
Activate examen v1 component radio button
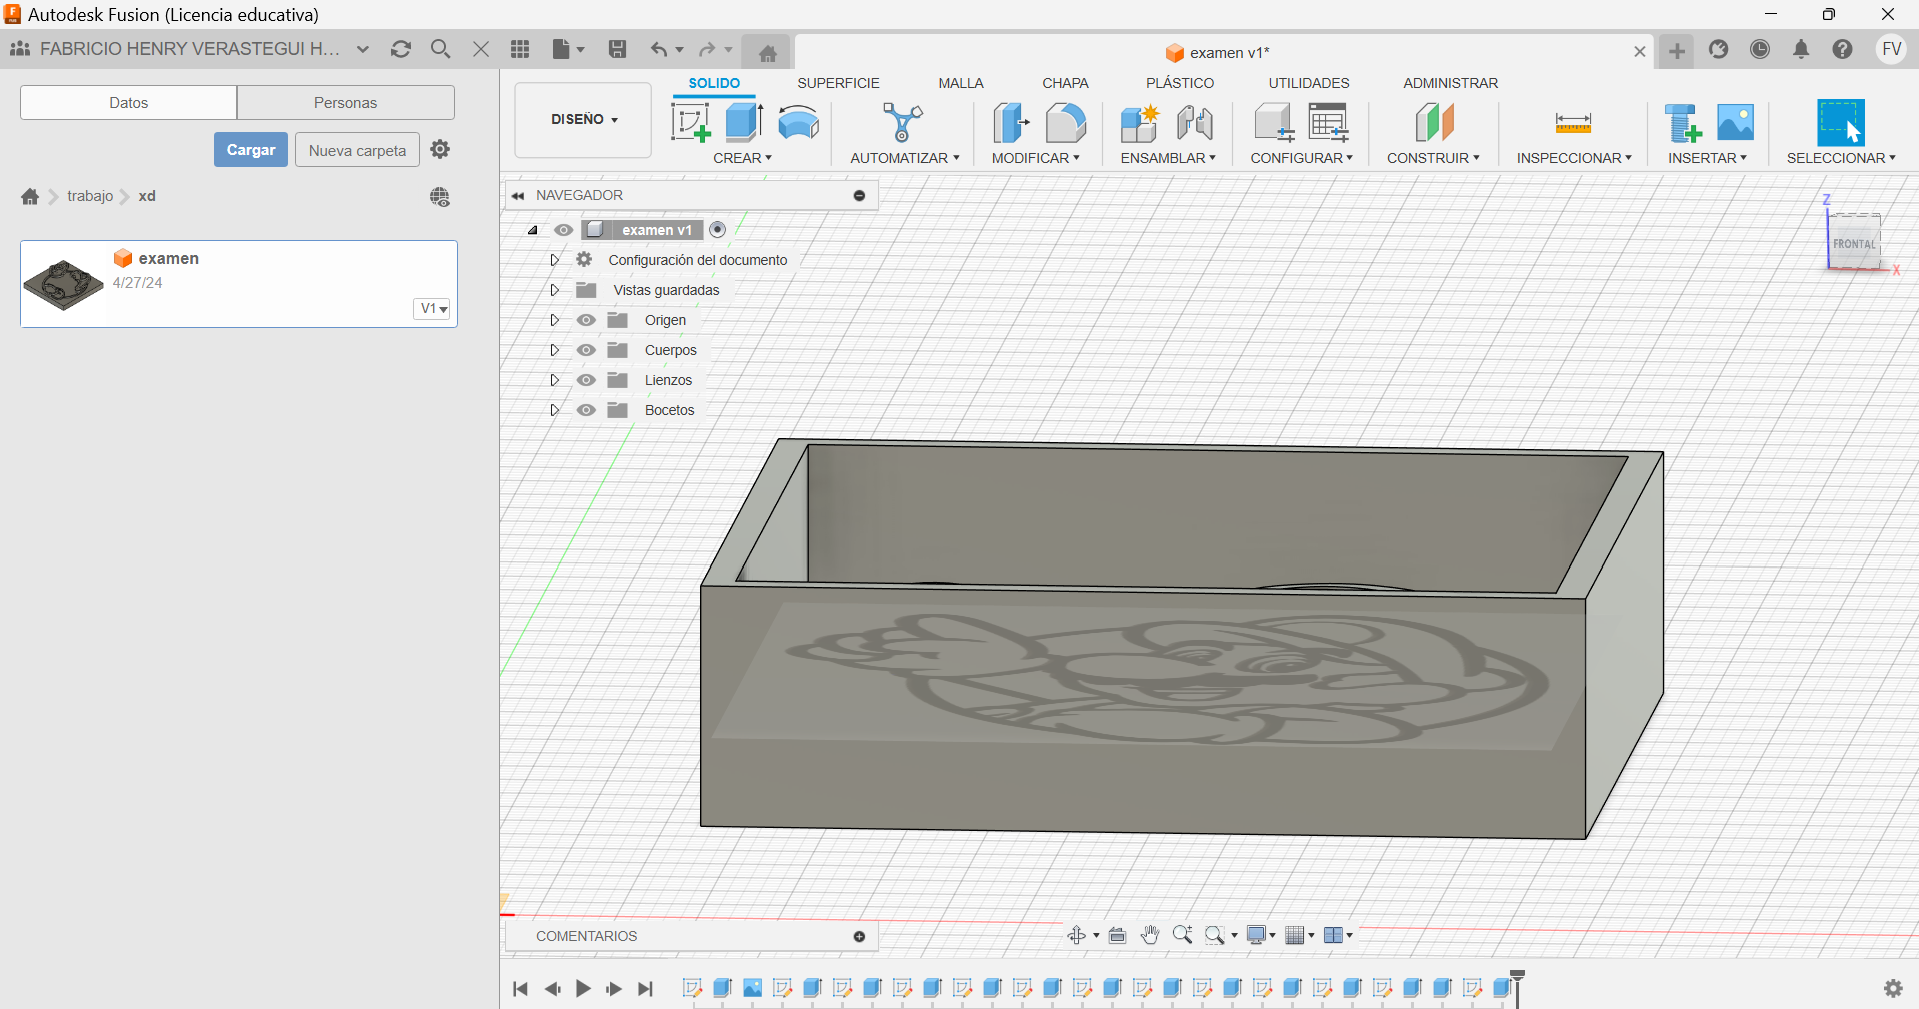coord(717,230)
